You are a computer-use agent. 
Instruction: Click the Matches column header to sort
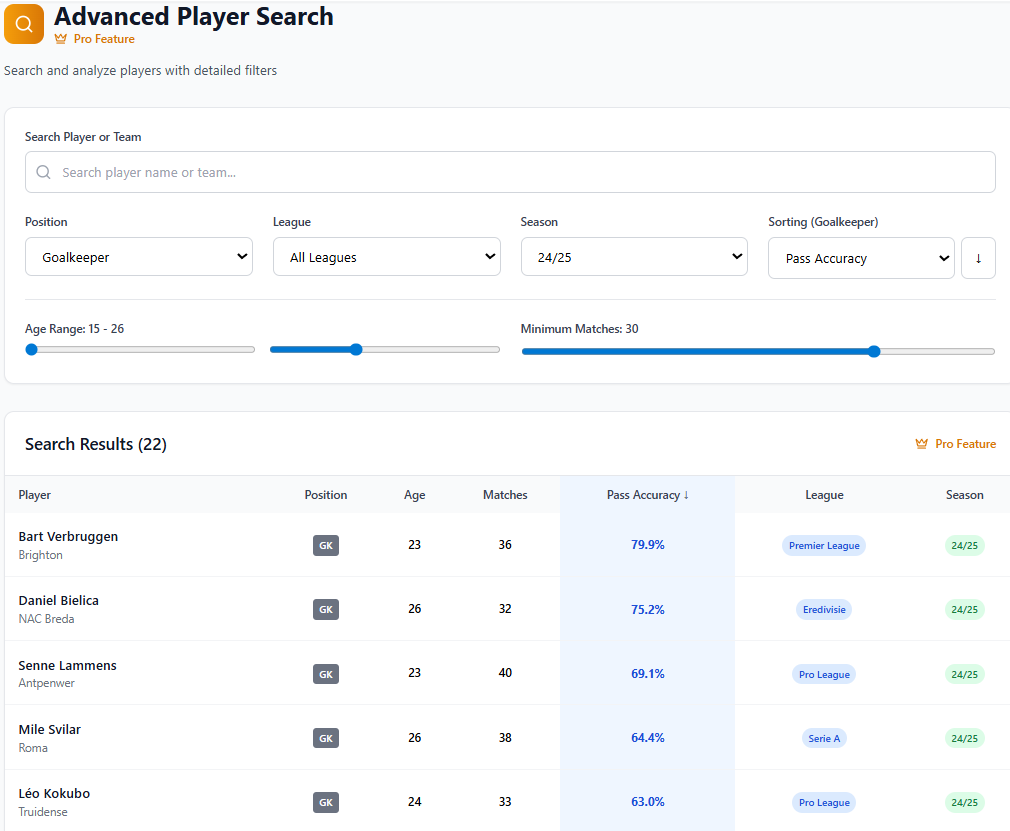[x=505, y=494]
